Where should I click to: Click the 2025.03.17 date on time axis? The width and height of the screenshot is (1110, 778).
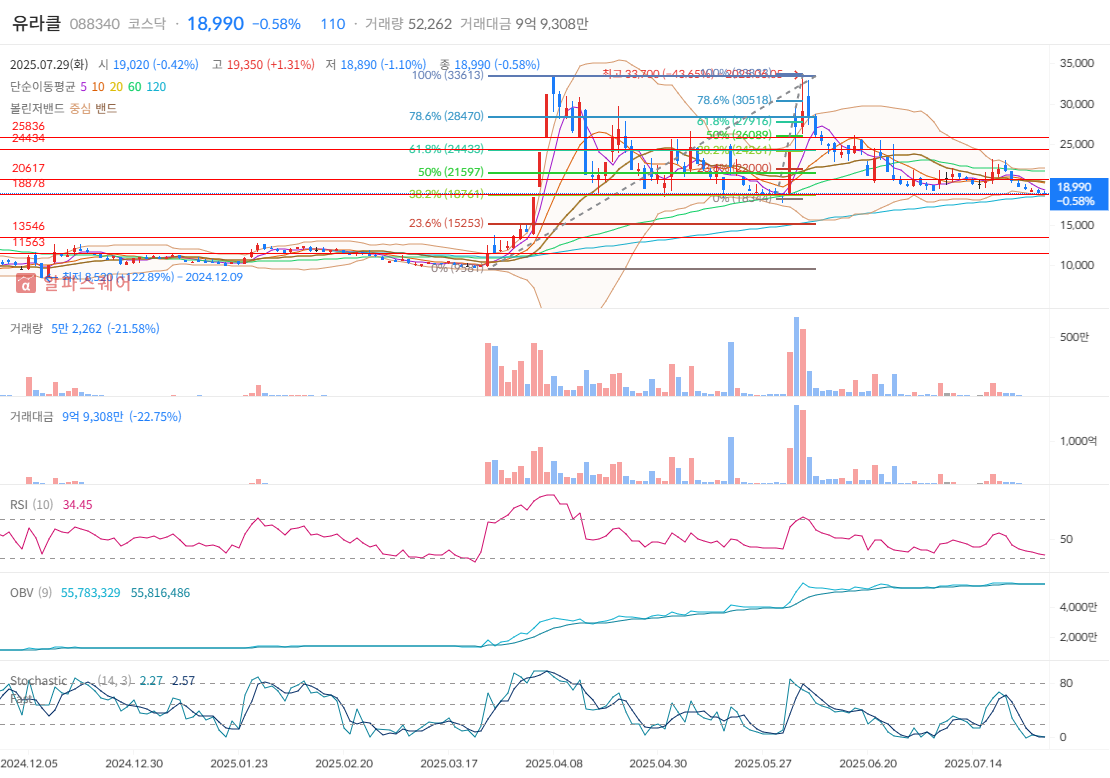coord(449,763)
